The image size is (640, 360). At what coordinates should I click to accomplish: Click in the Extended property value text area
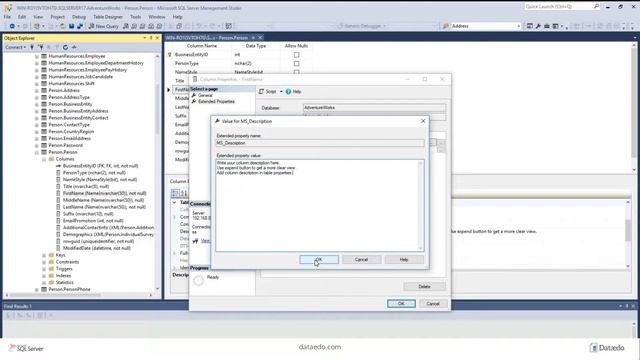320,205
